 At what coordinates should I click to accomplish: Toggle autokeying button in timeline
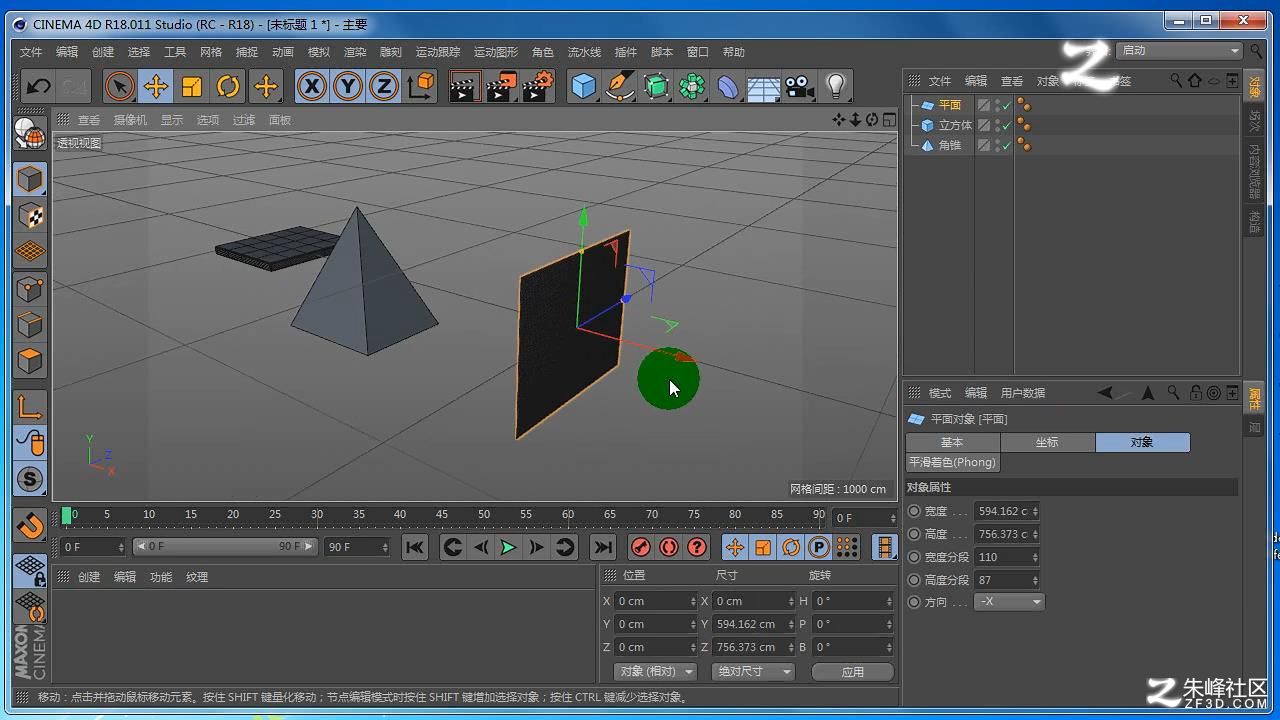(669, 547)
